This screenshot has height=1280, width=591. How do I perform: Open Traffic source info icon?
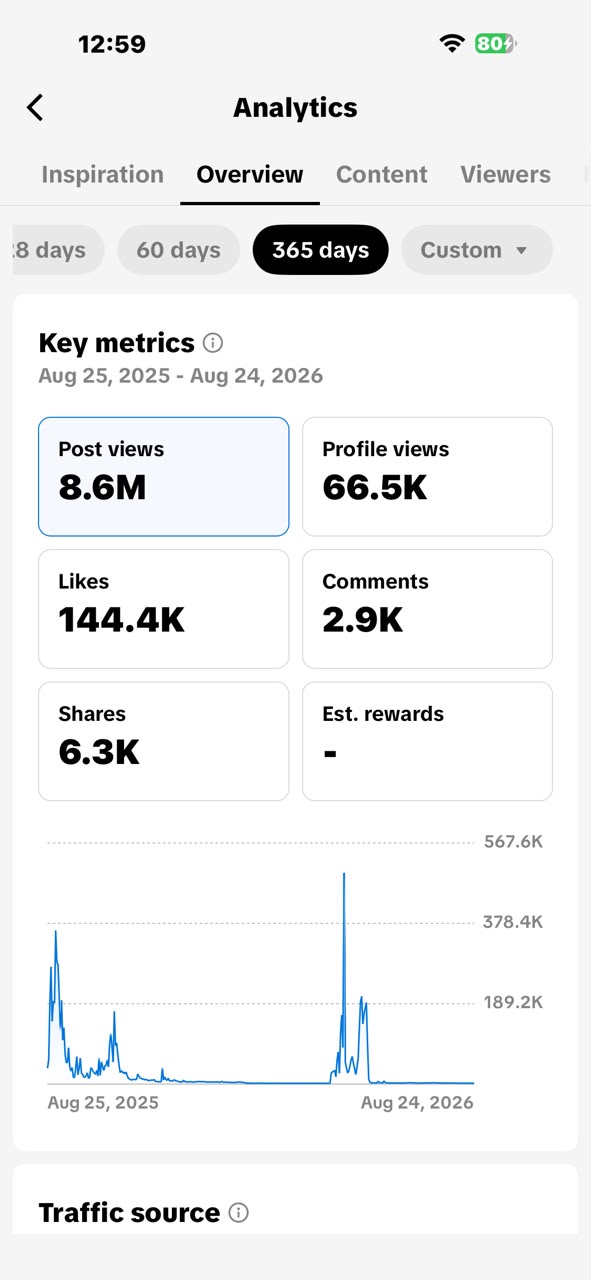pyautogui.click(x=238, y=1213)
